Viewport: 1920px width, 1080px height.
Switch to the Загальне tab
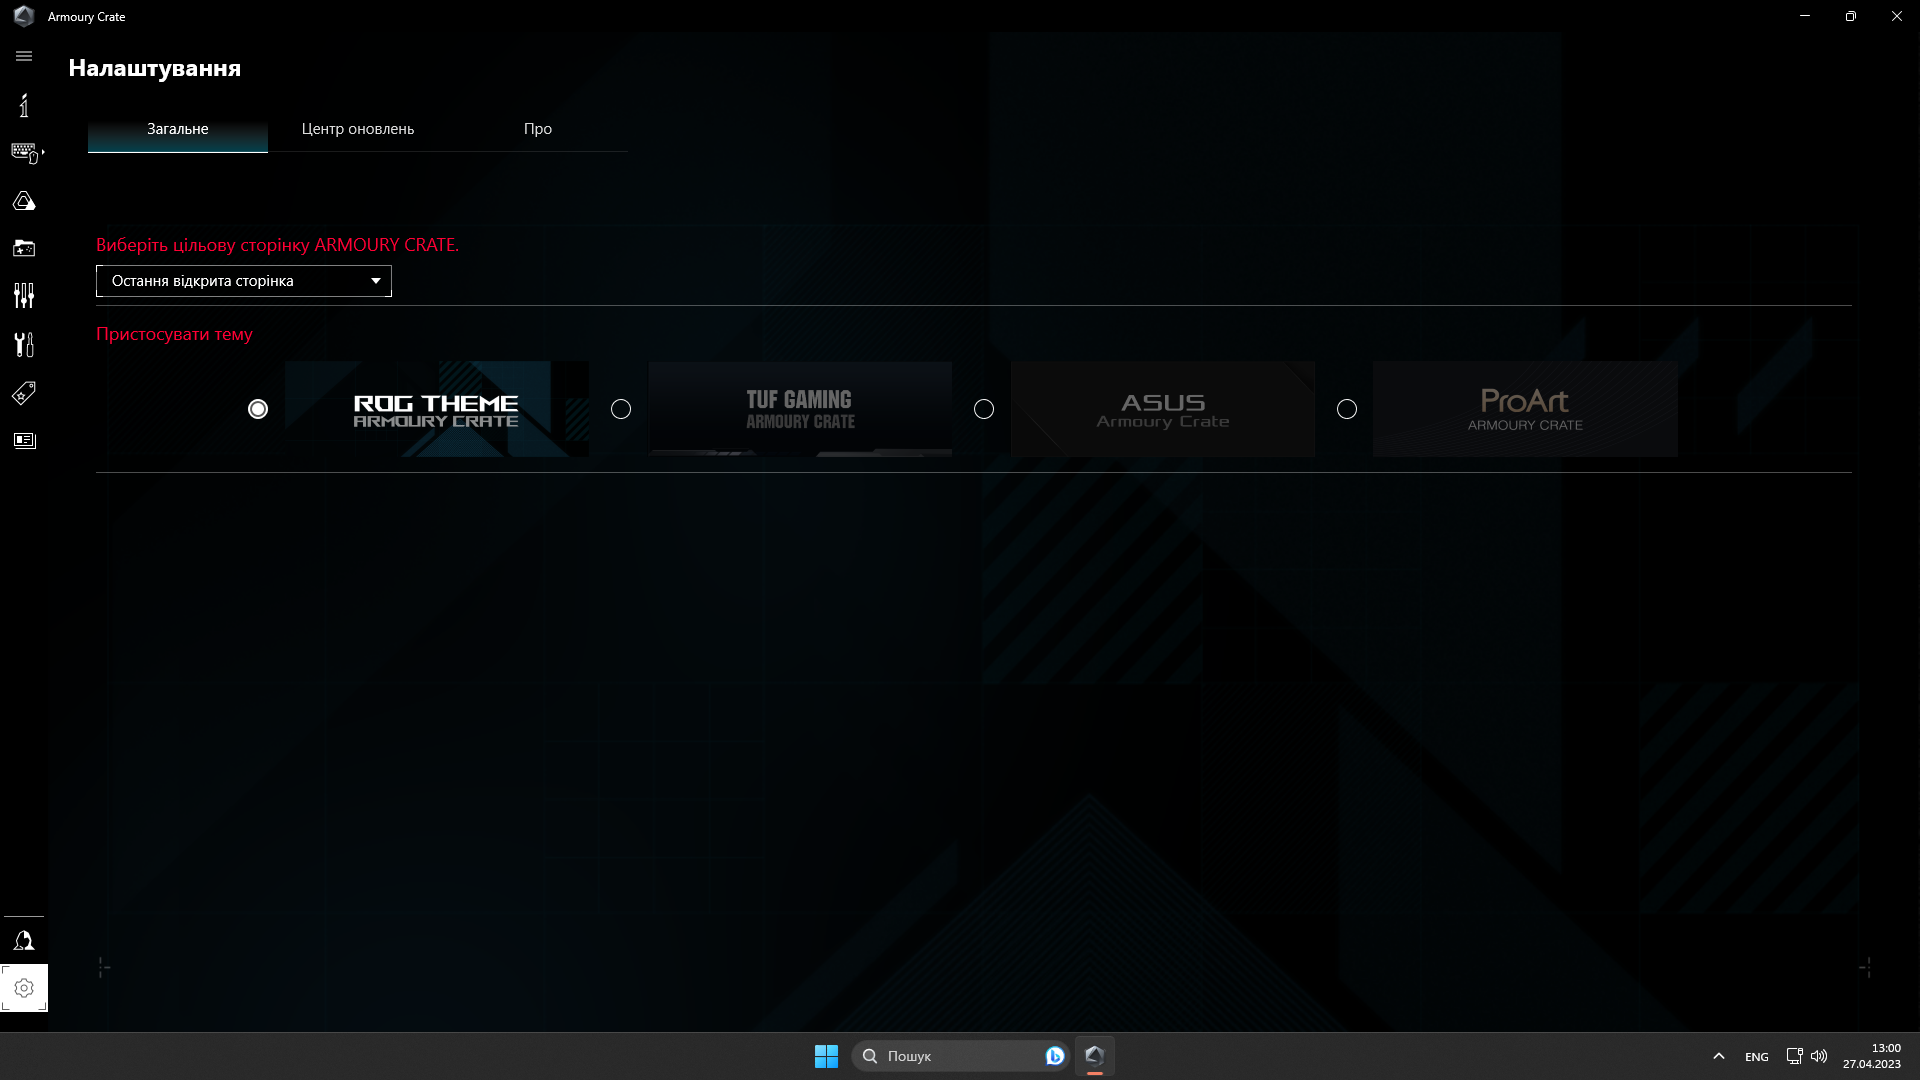[178, 129]
